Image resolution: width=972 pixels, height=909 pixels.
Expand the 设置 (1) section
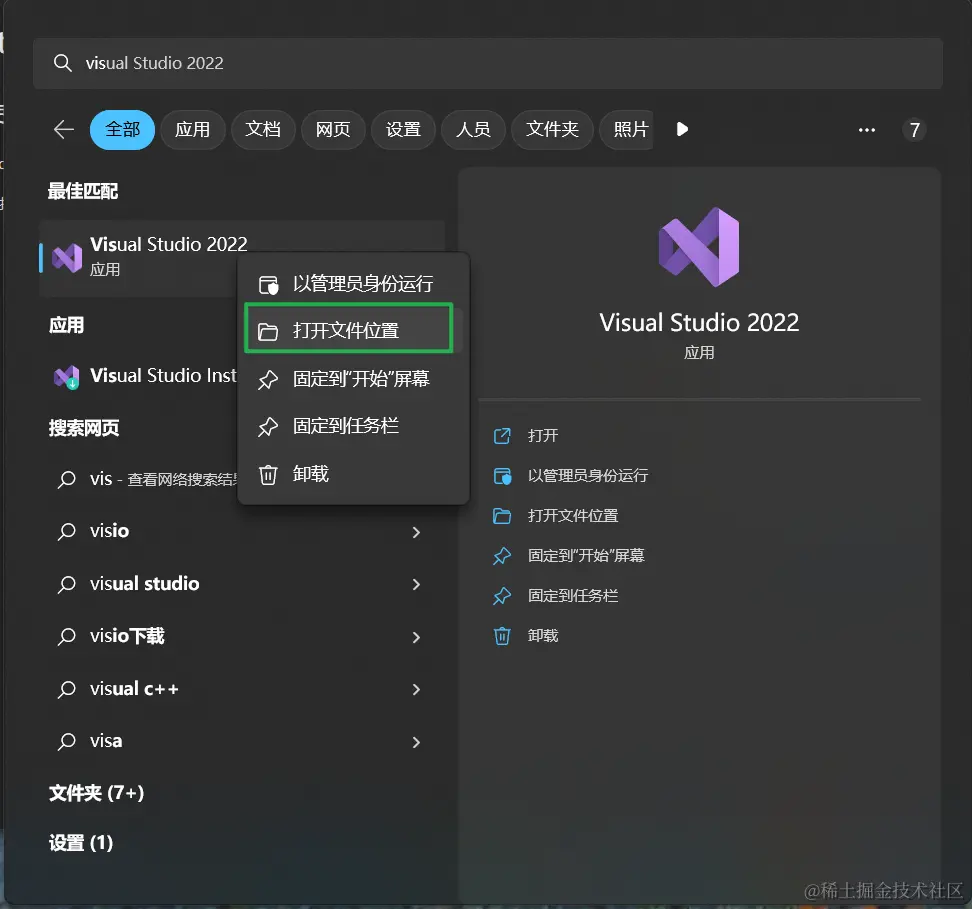pyautogui.click(x=81, y=843)
